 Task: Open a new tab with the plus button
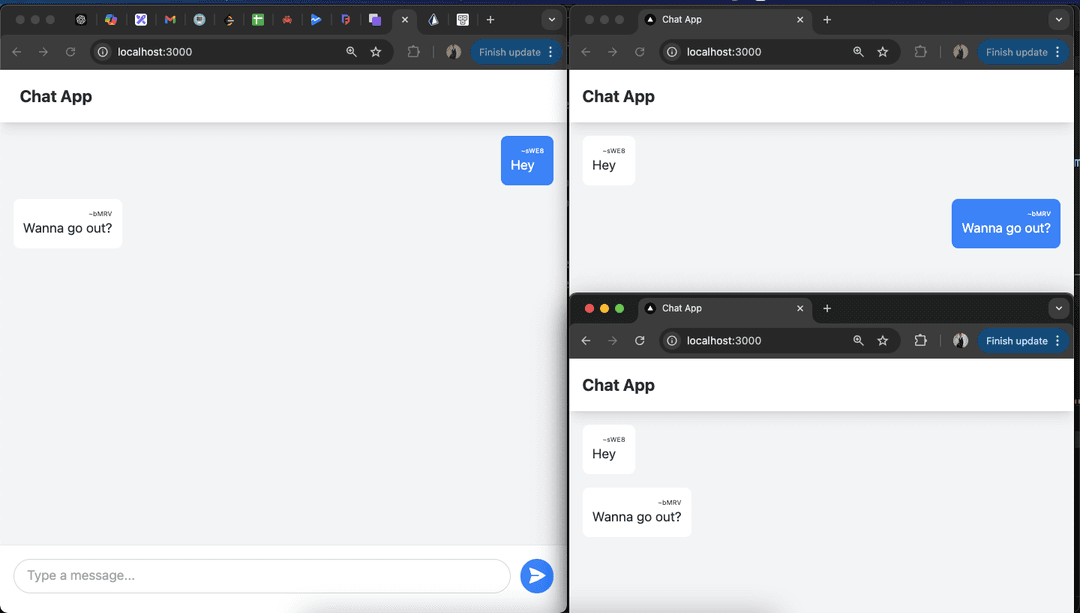coord(490,20)
